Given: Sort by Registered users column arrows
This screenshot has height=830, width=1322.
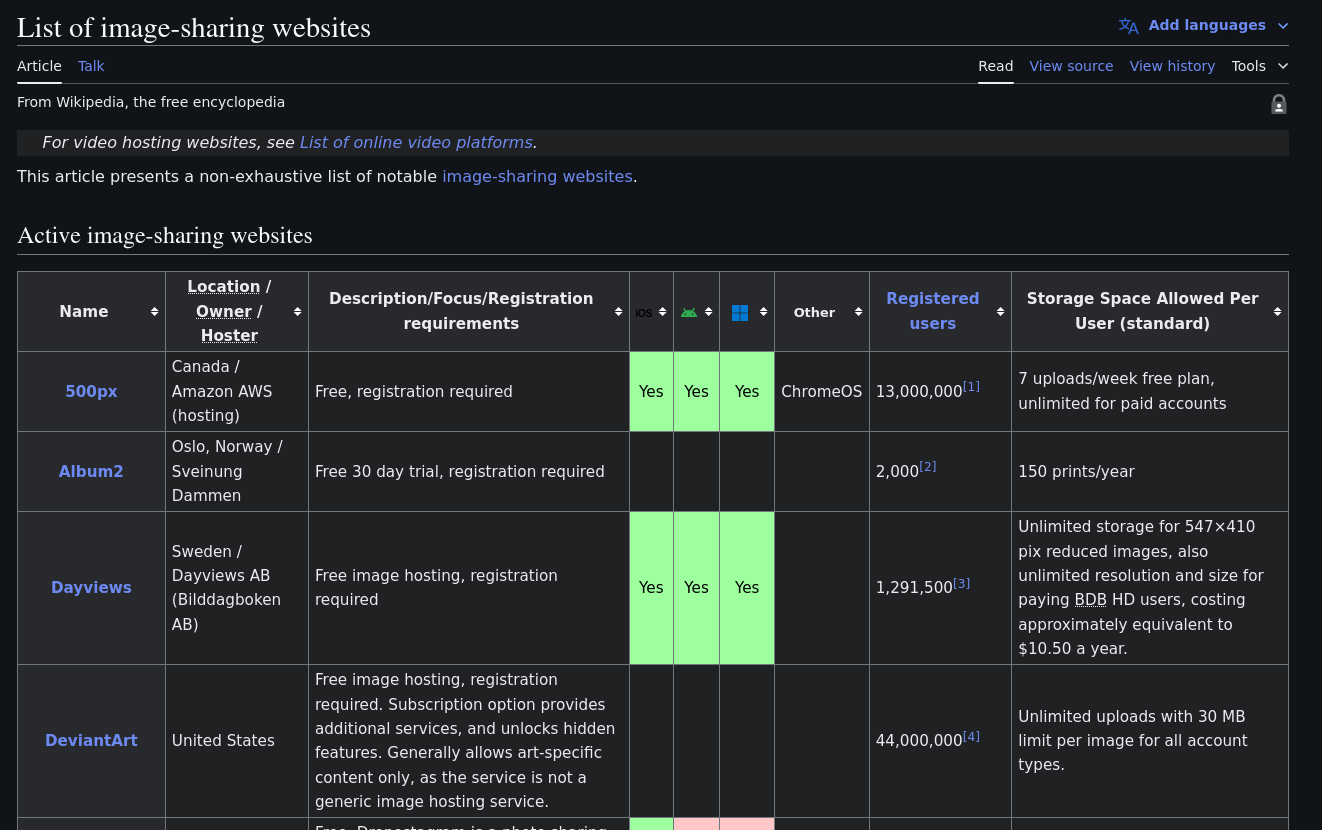Looking at the screenshot, I should point(1000,312).
